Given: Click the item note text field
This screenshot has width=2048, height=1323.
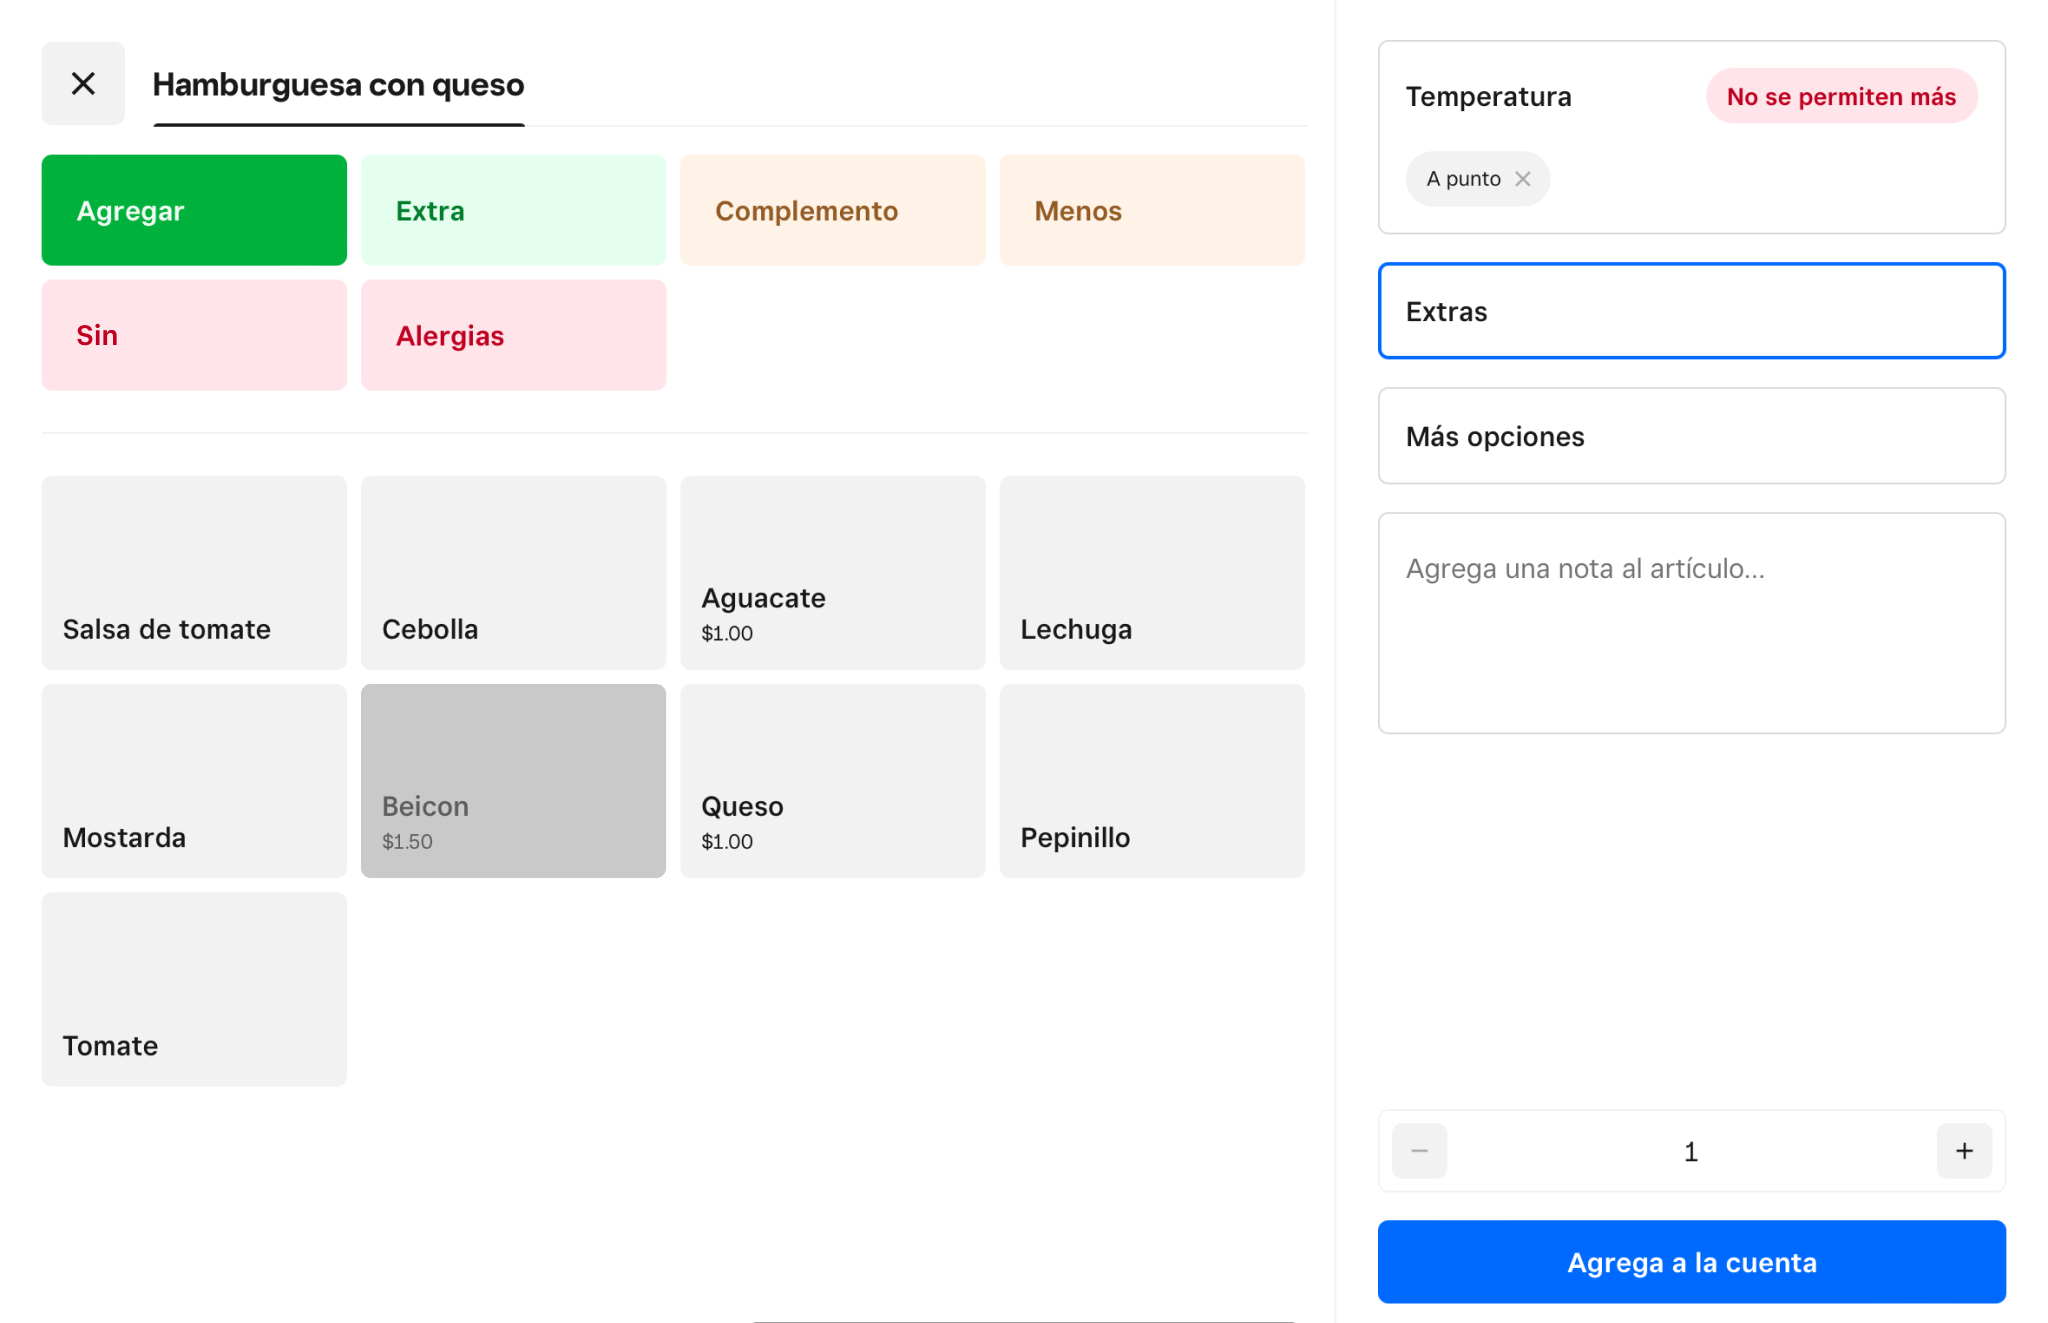Looking at the screenshot, I should coord(1691,622).
